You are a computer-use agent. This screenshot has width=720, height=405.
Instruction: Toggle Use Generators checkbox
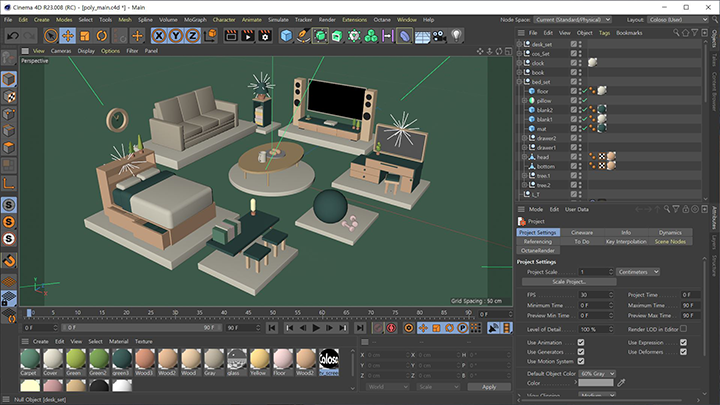point(581,352)
